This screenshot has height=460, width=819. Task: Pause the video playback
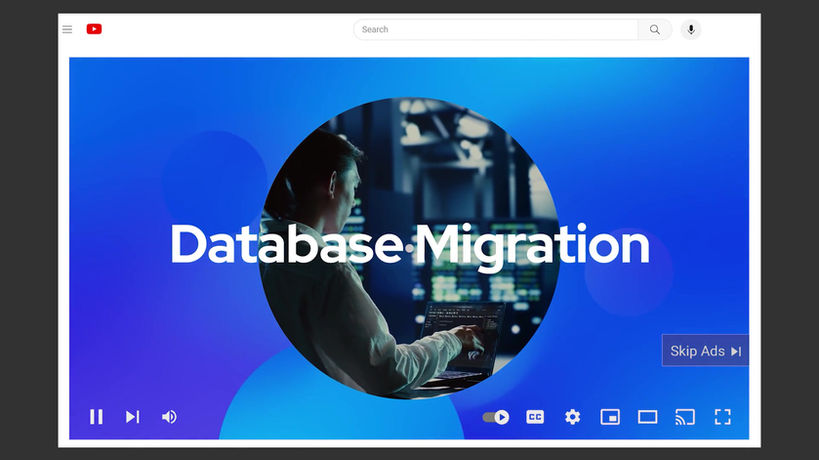click(x=96, y=417)
